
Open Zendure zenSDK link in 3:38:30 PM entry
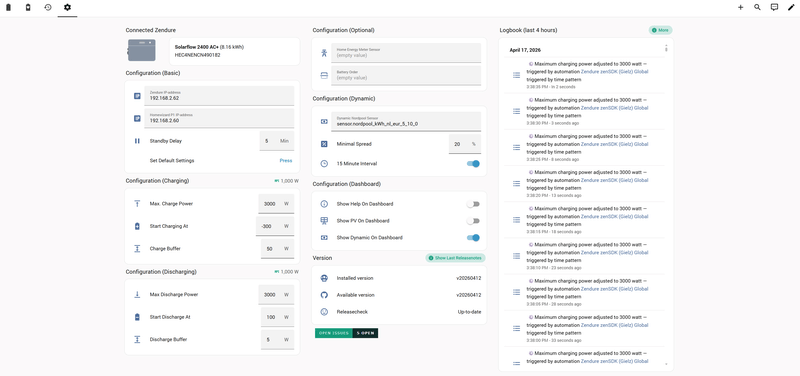click(614, 108)
